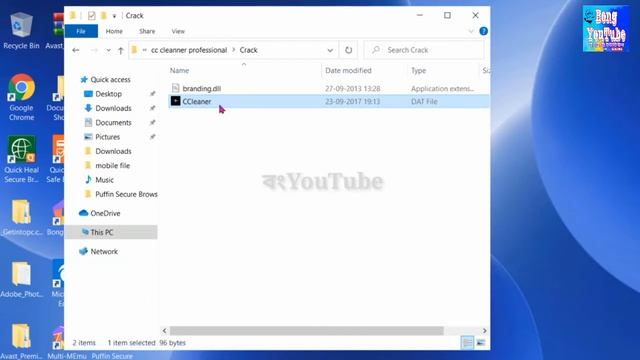Go up one folder level arrow
Image resolution: width=640 pixels, height=360 pixels.
[120, 50]
